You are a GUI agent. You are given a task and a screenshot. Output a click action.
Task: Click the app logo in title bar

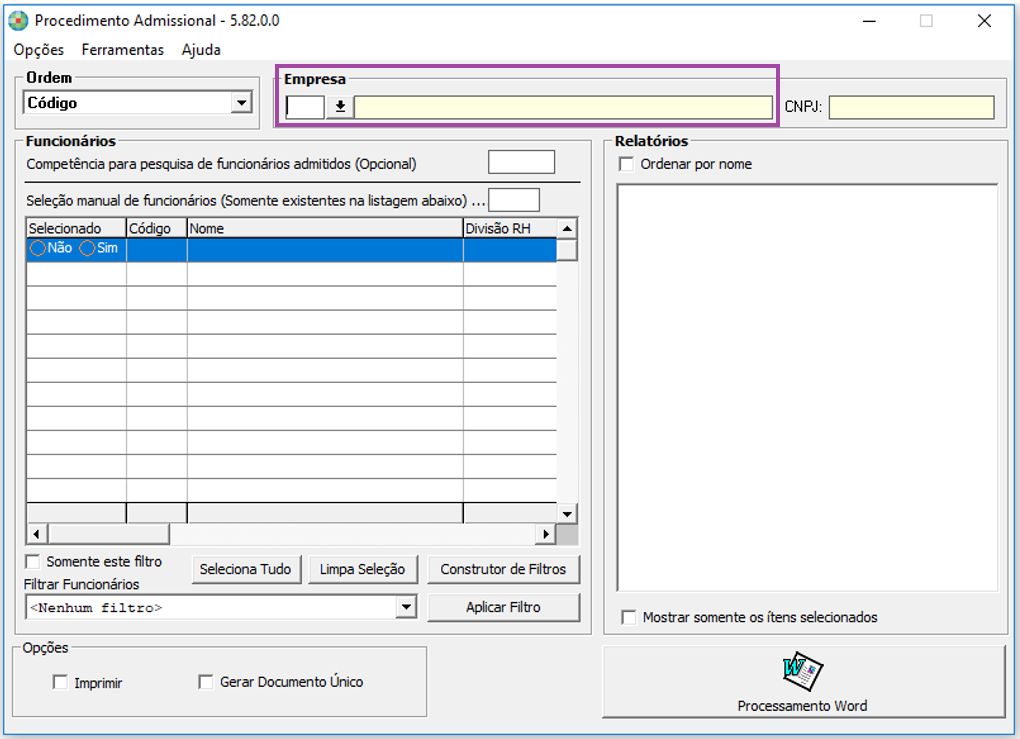coord(18,21)
